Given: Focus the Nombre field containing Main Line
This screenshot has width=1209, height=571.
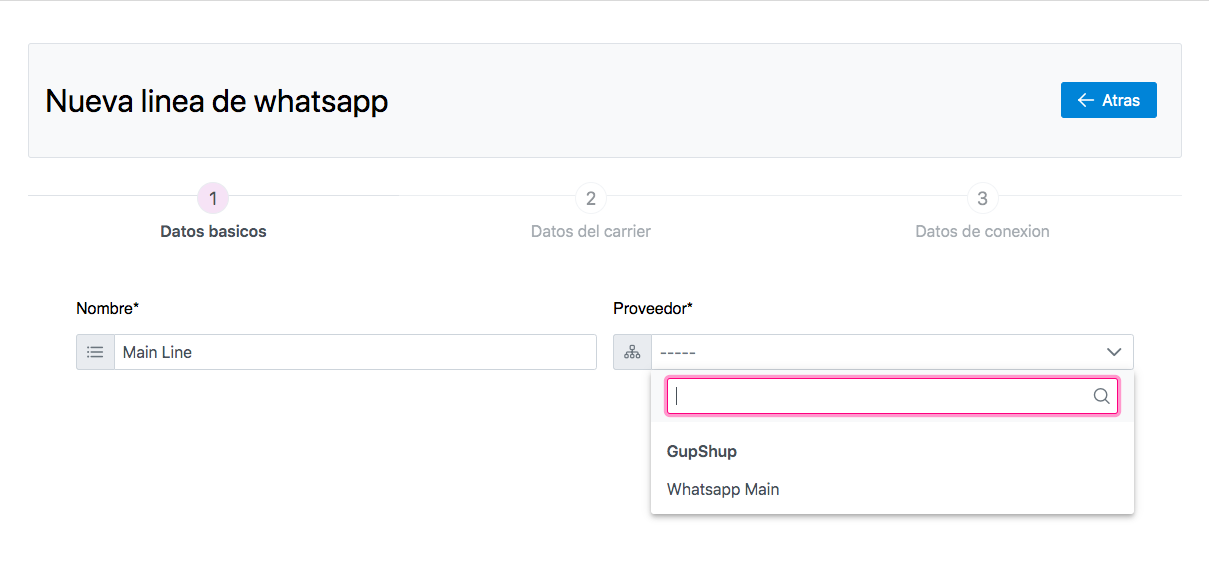Looking at the screenshot, I should [x=355, y=352].
